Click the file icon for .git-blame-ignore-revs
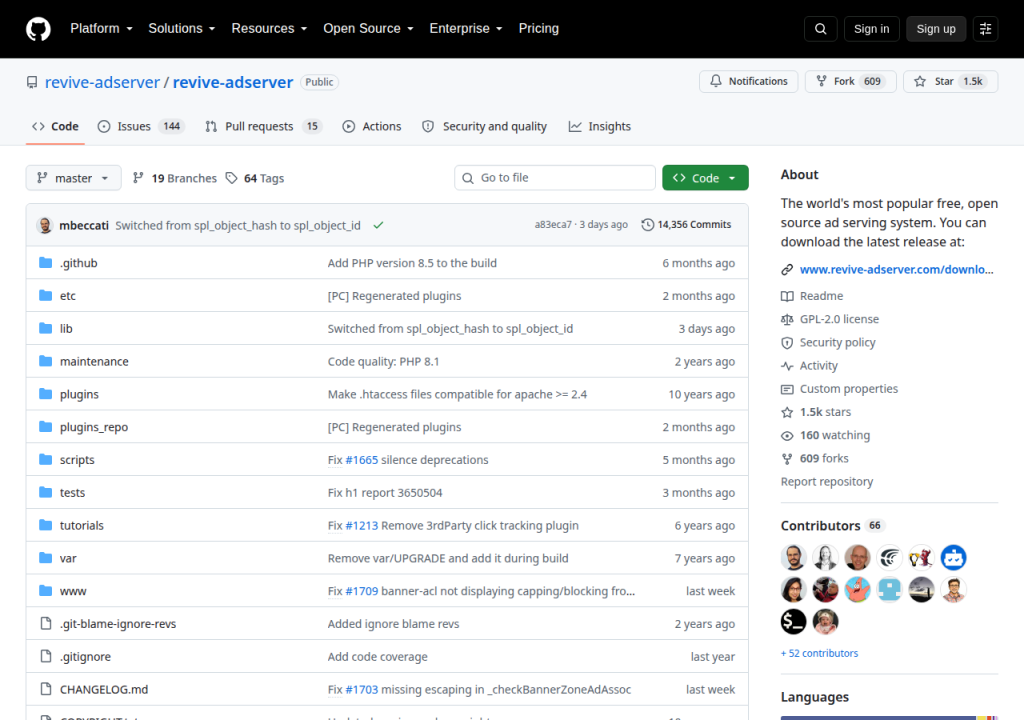Screen dimensions: 1024x720 click(x=45, y=623)
